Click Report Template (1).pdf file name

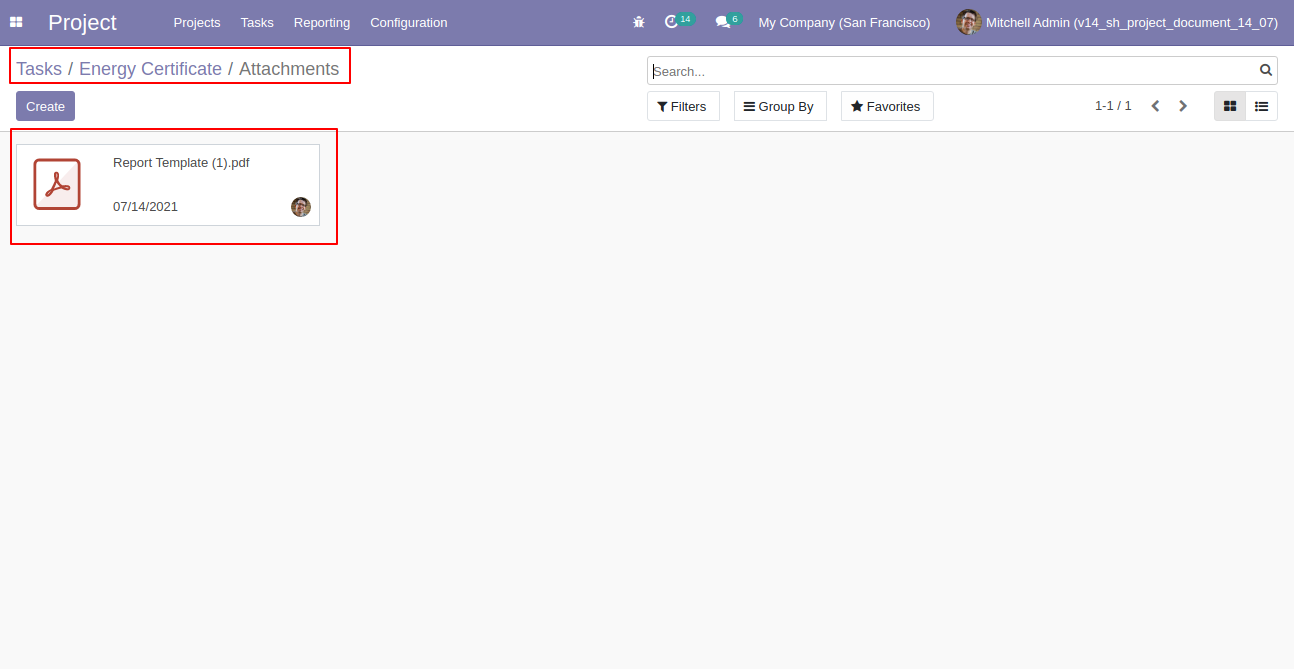(x=181, y=162)
